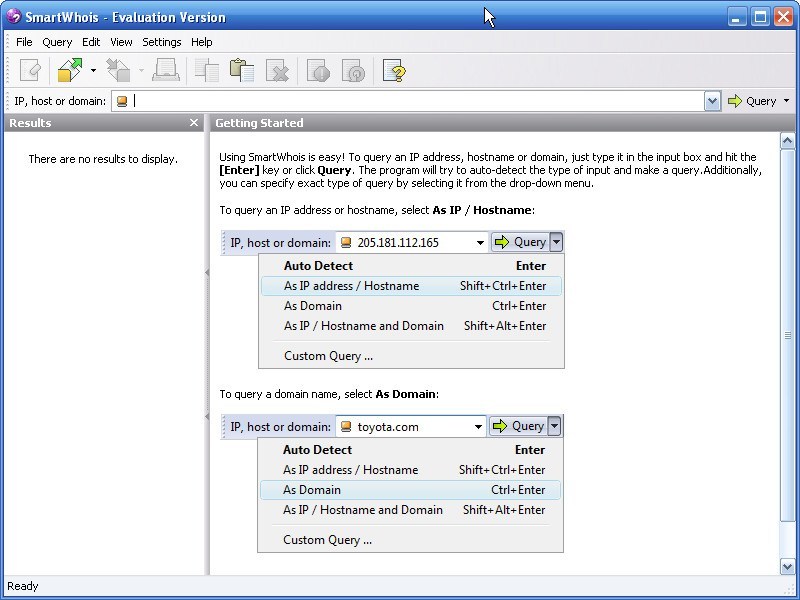
Task: Select the Print results icon
Action: (168, 70)
